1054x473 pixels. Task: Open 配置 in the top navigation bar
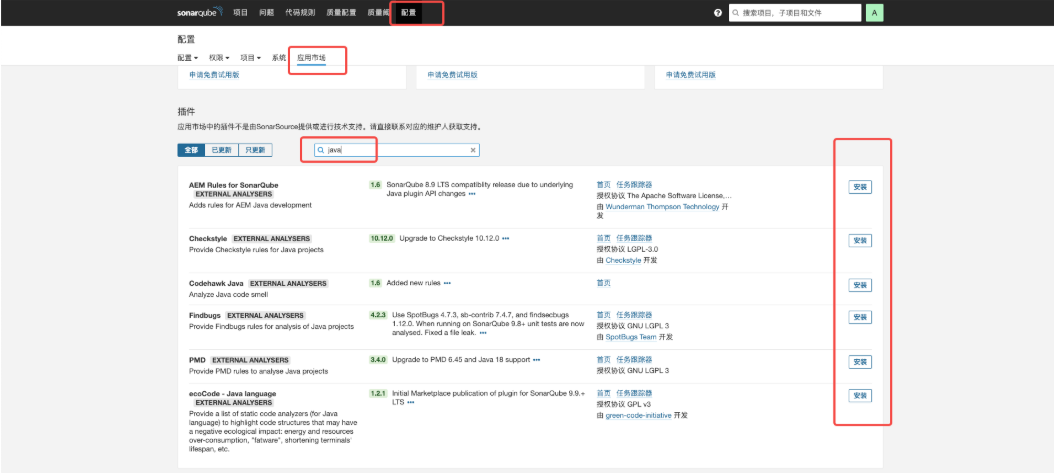pyautogui.click(x=409, y=13)
